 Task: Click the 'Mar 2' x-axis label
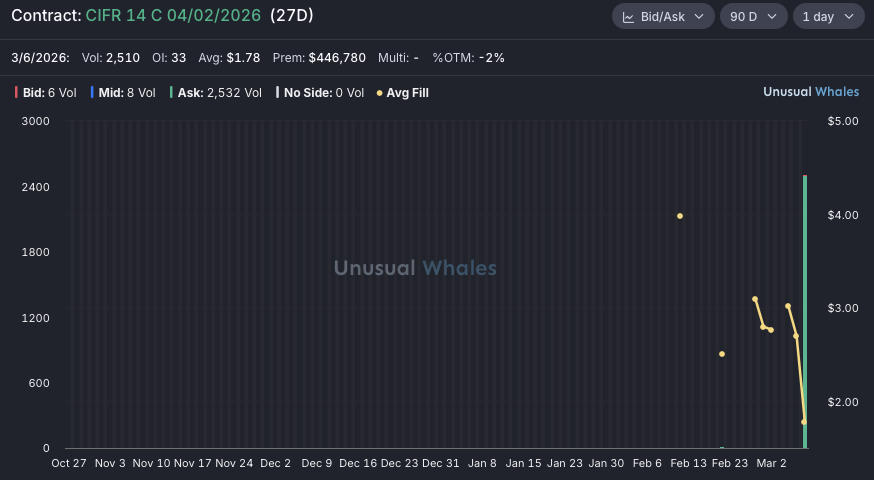click(771, 463)
